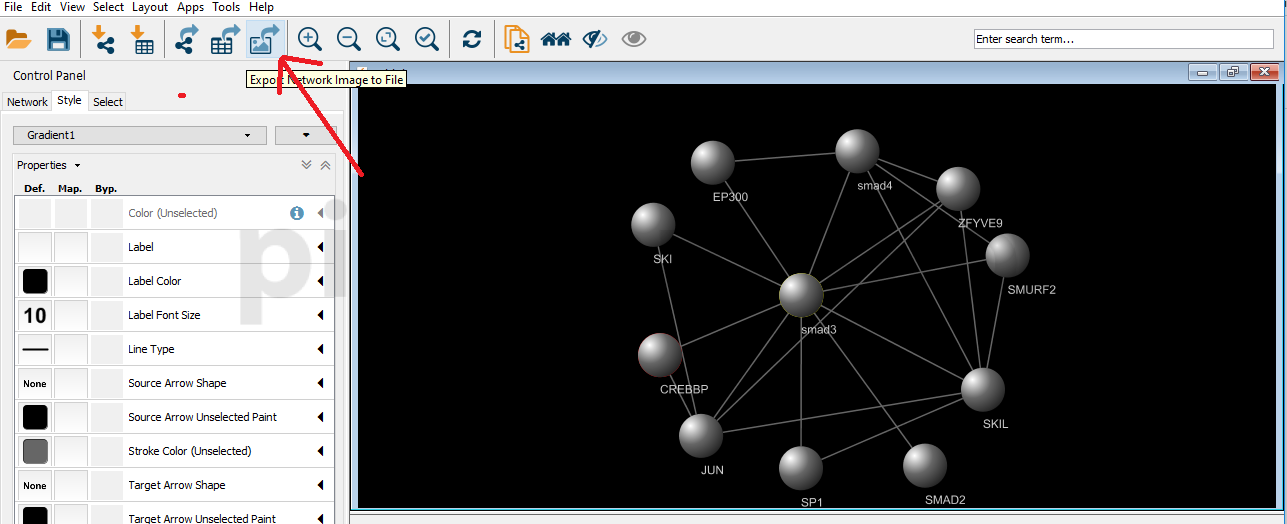1287x524 pixels.
Task: Expand the Label Font Size property row
Action: [x=321, y=315]
